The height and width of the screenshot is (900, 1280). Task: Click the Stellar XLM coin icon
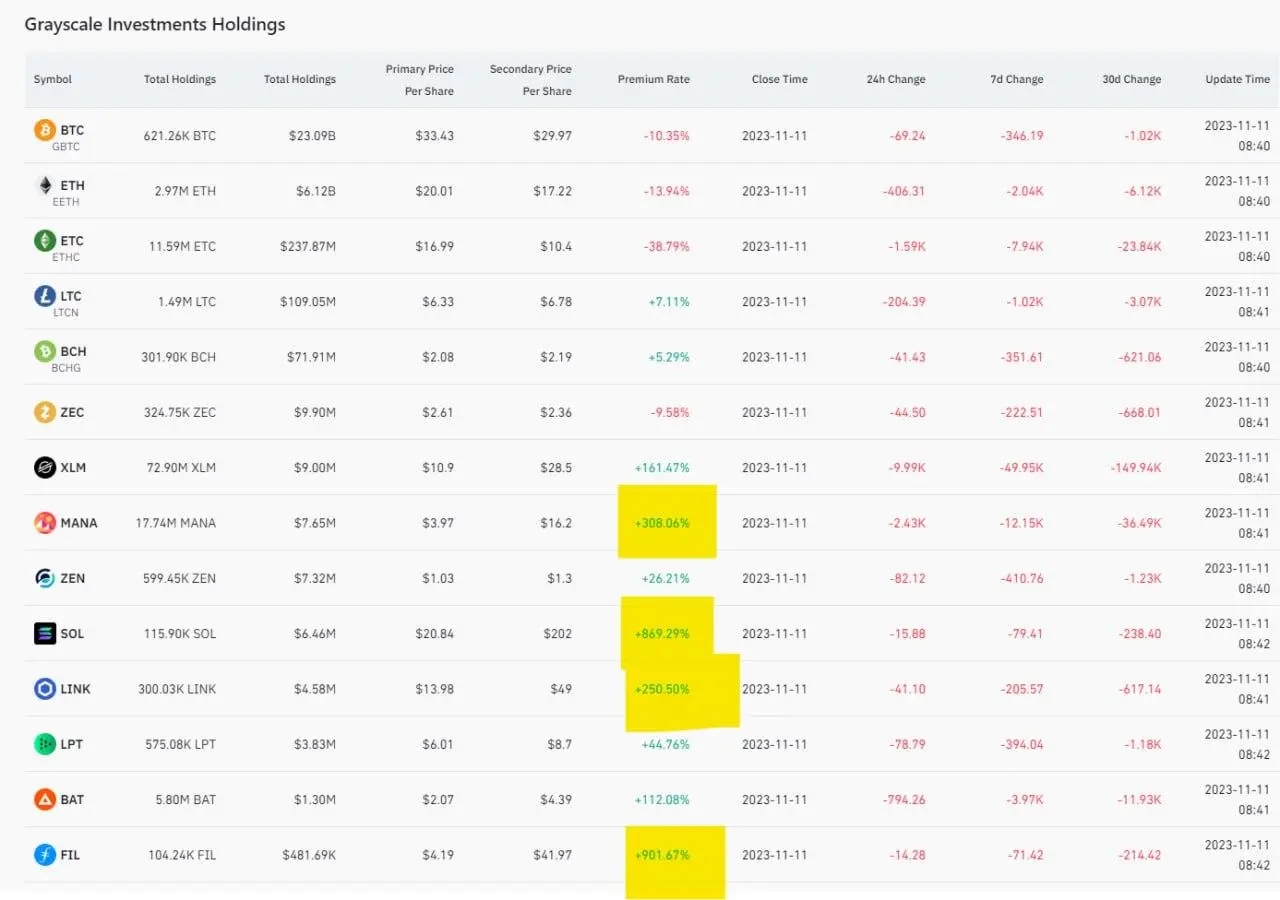(x=45, y=467)
